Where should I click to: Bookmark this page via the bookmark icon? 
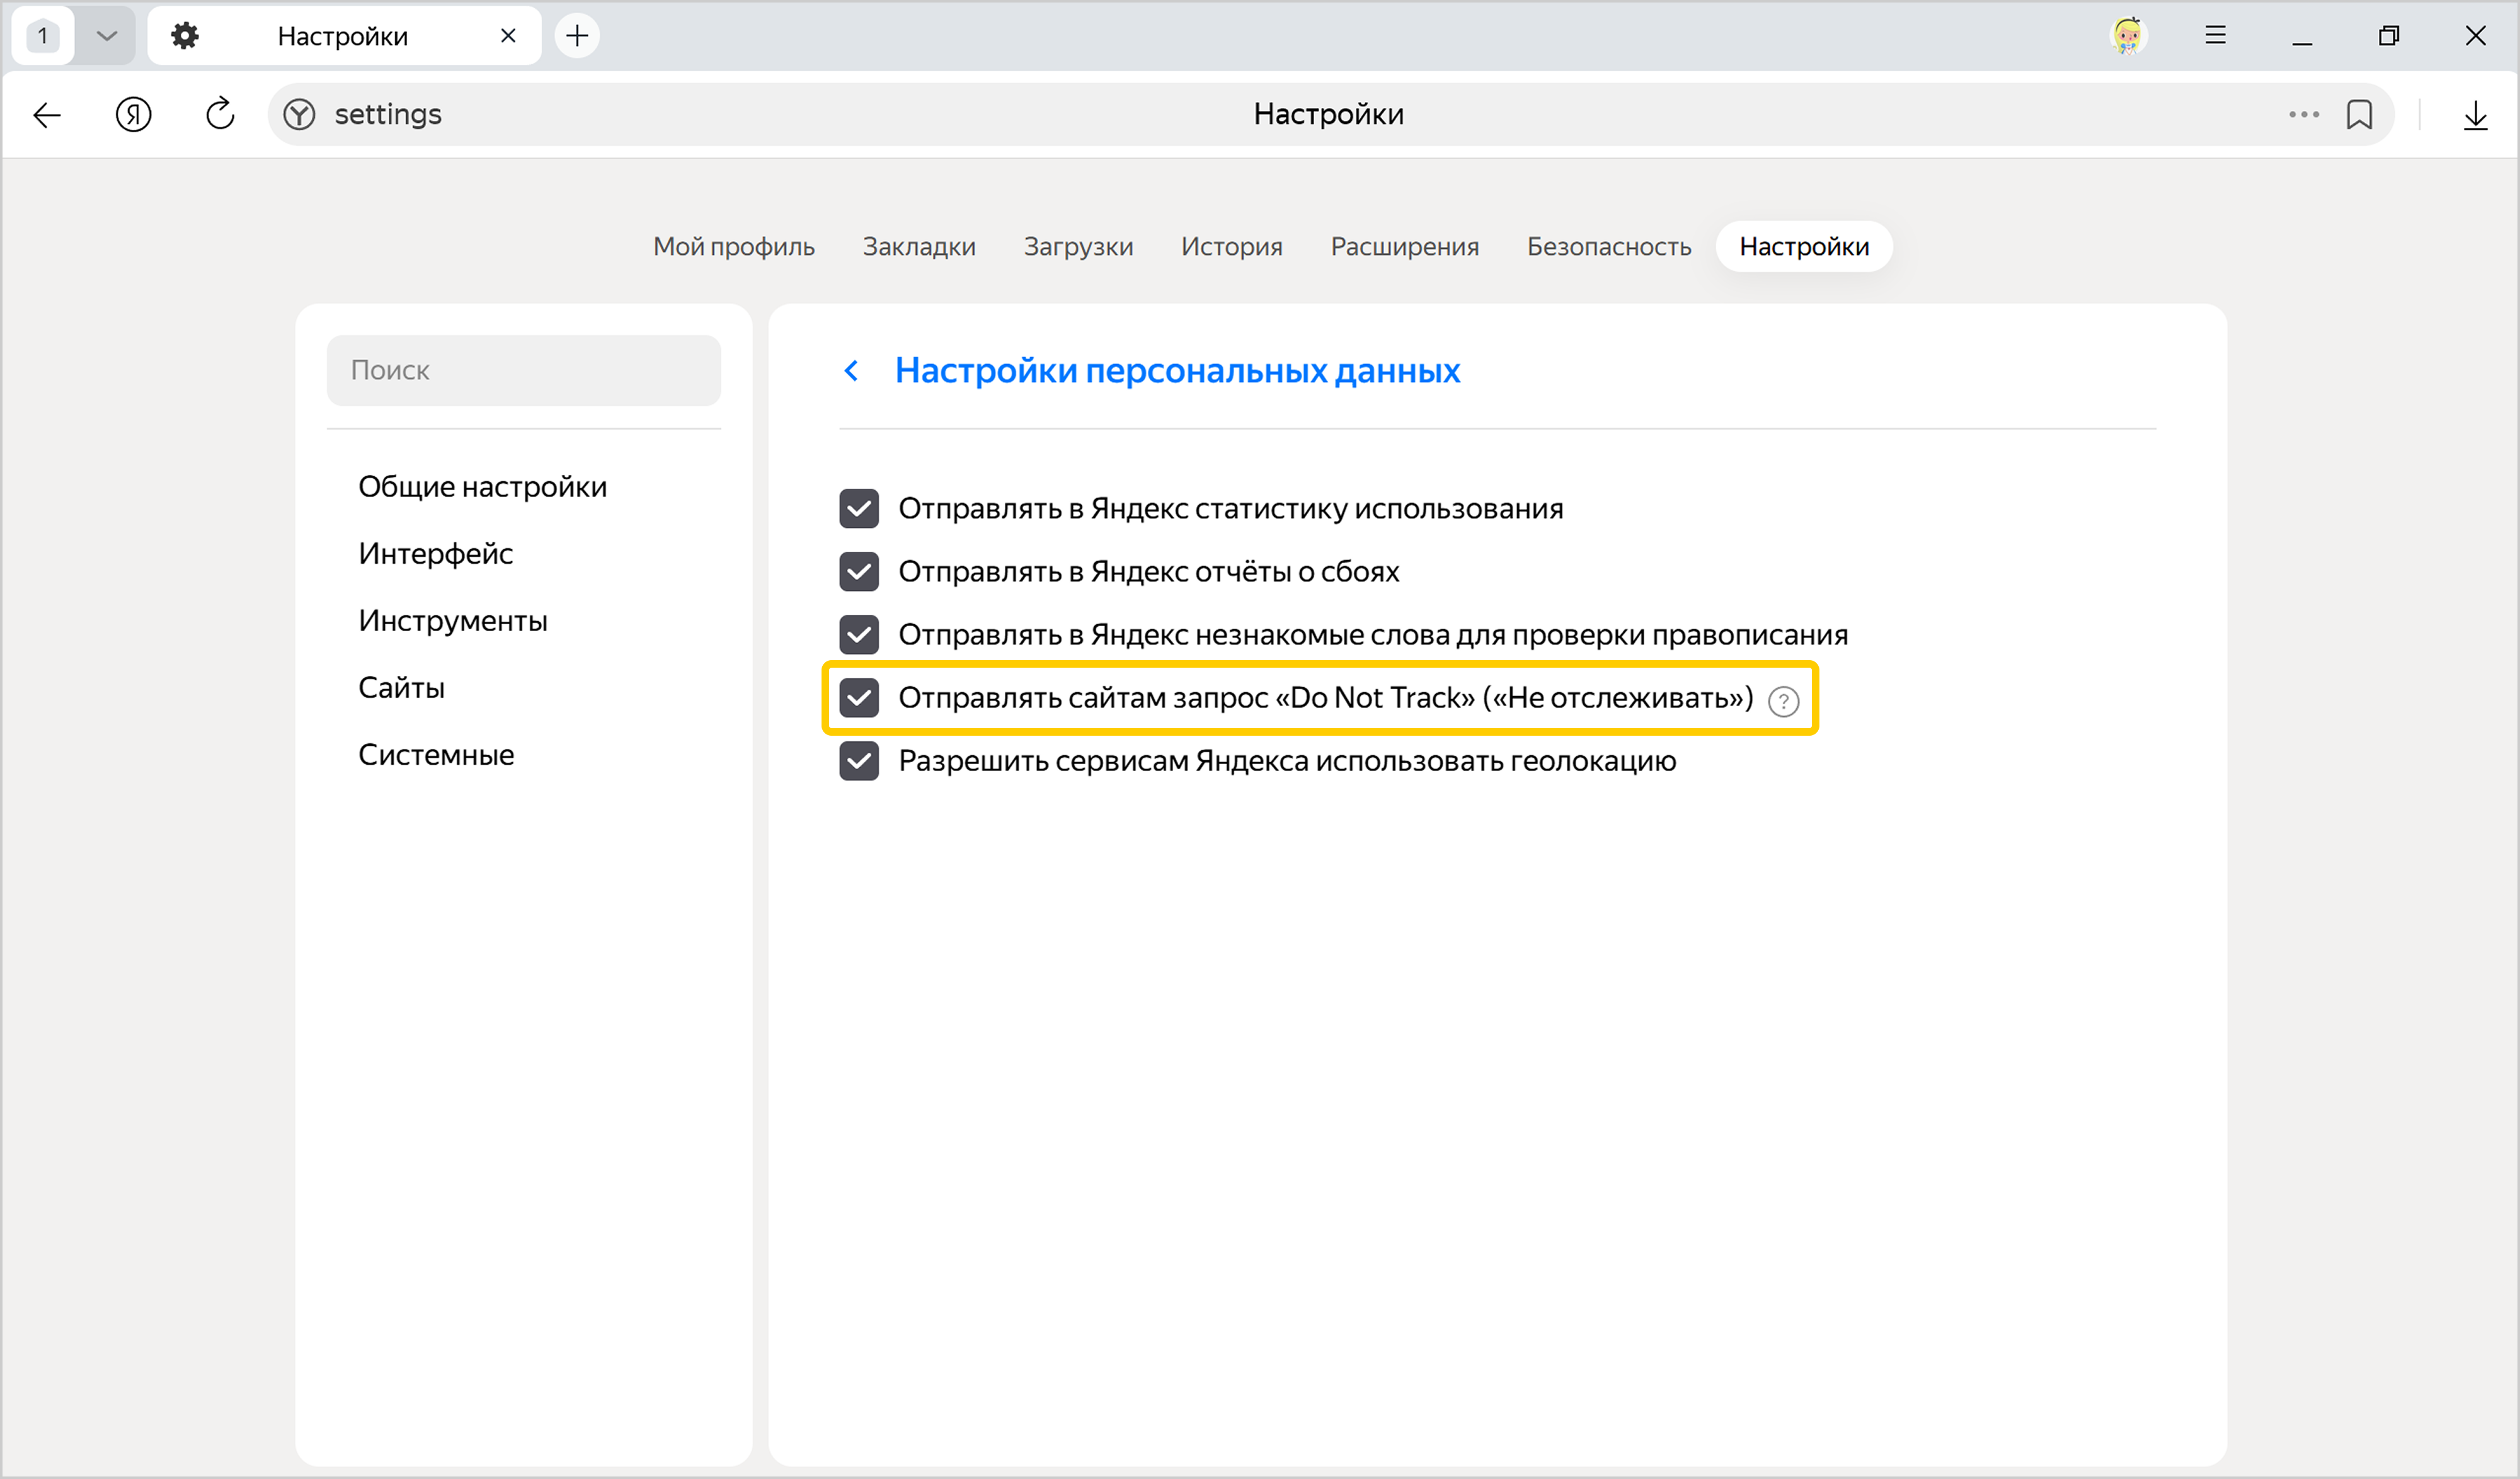2359,115
